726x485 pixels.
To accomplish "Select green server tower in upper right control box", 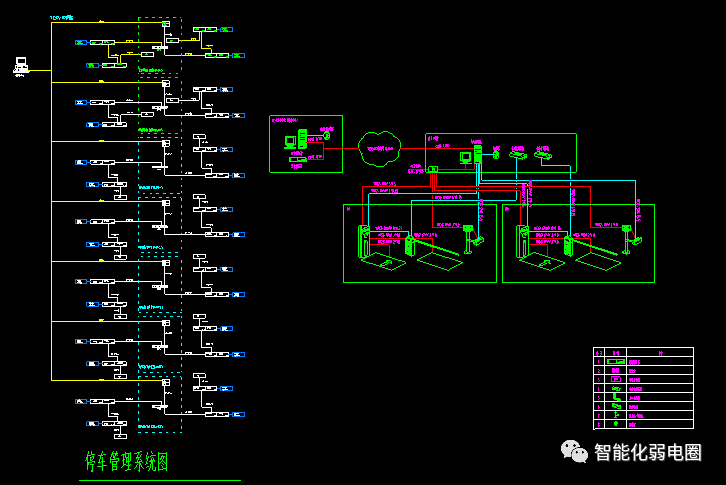I will pyautogui.click(x=478, y=154).
